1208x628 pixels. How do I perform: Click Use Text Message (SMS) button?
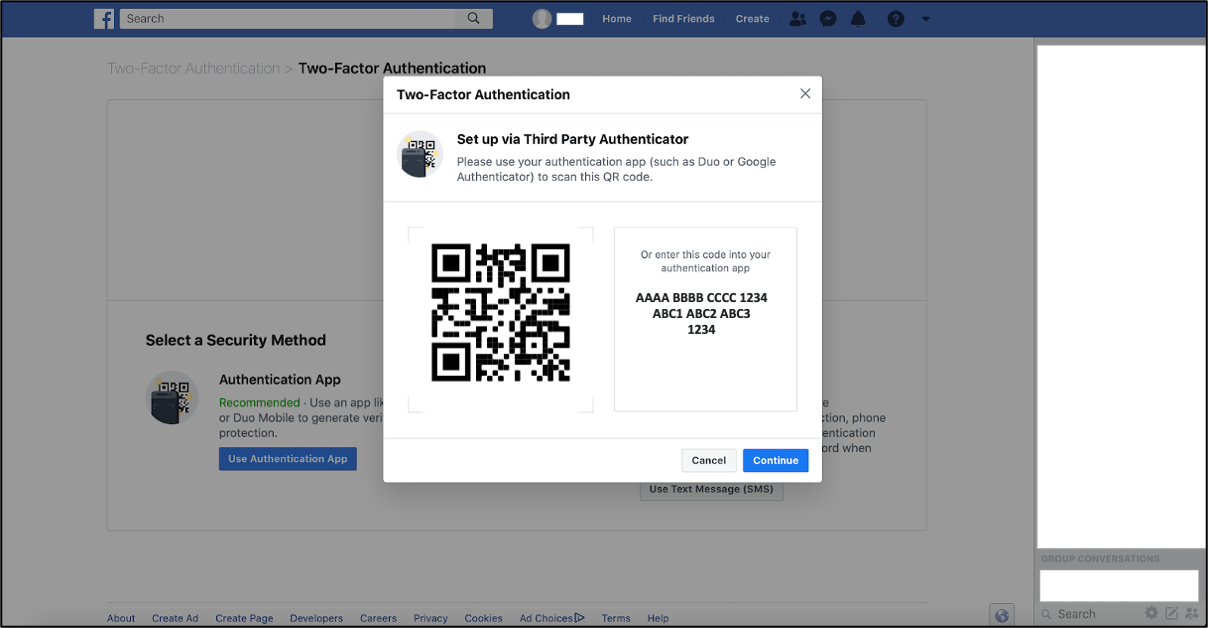click(x=711, y=489)
